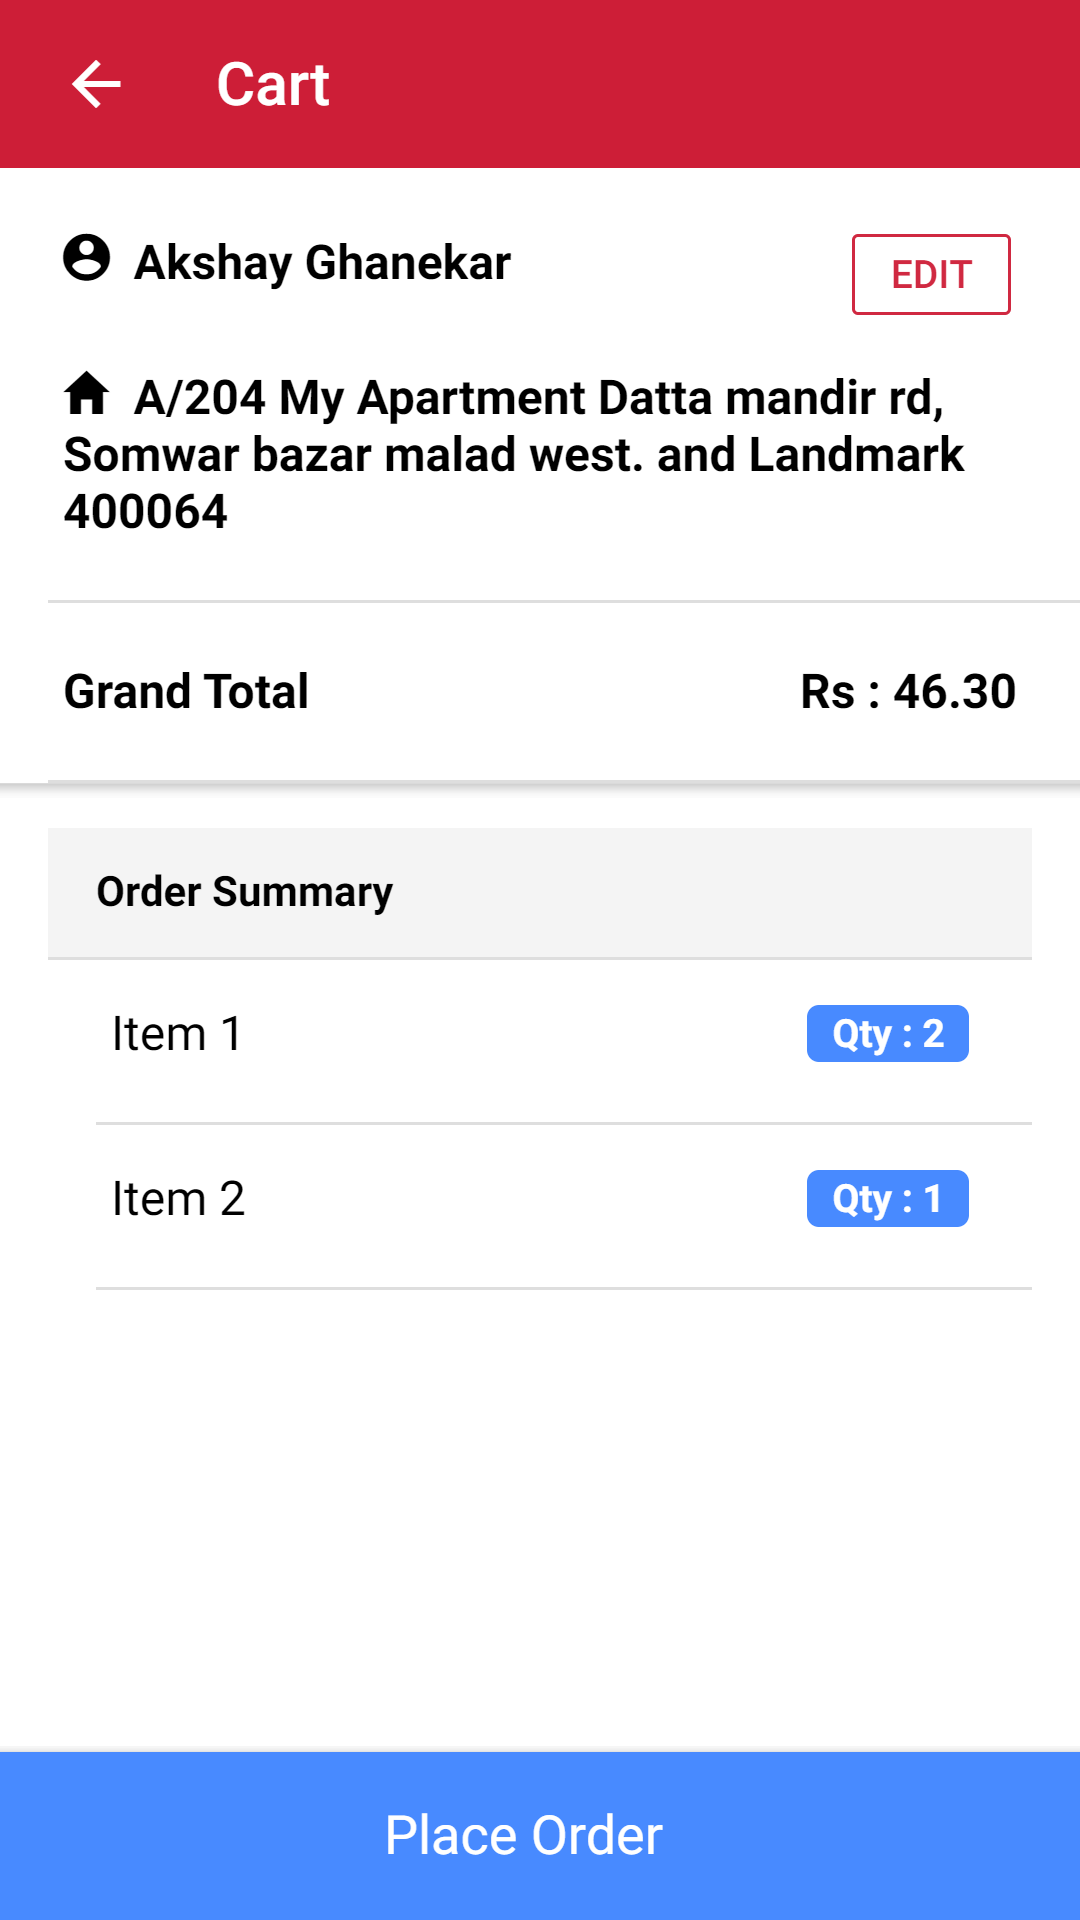Viewport: 1080px width, 1920px height.
Task: Select the Qty : 1 badge
Action: click(887, 1199)
